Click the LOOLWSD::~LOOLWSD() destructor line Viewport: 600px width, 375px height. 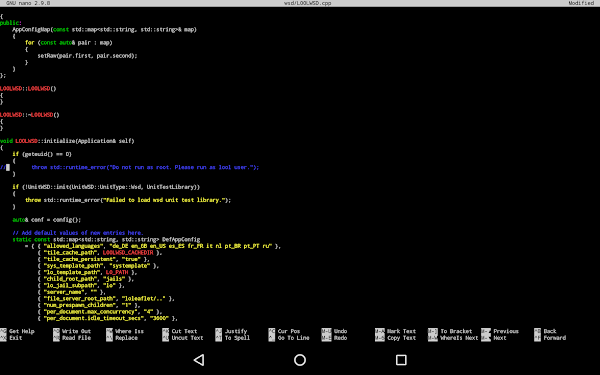pyautogui.click(x=30, y=115)
